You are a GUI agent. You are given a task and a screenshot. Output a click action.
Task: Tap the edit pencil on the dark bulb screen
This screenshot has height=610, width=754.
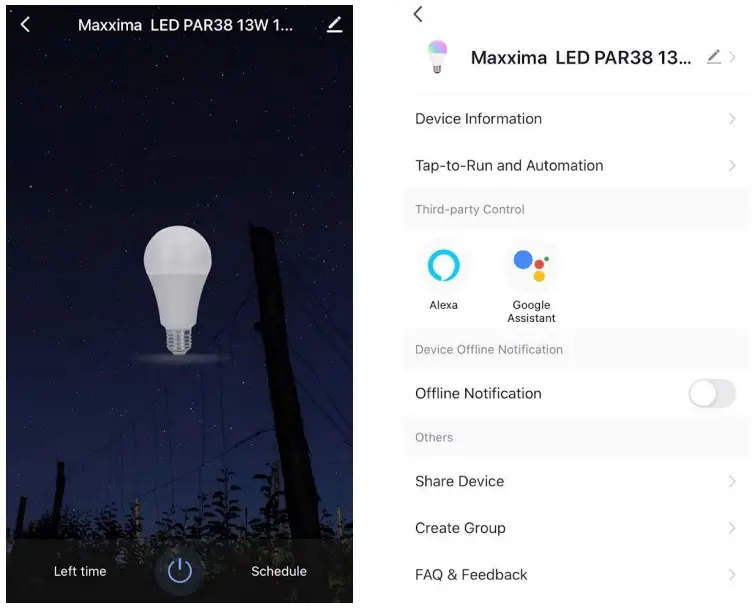pyautogui.click(x=335, y=25)
